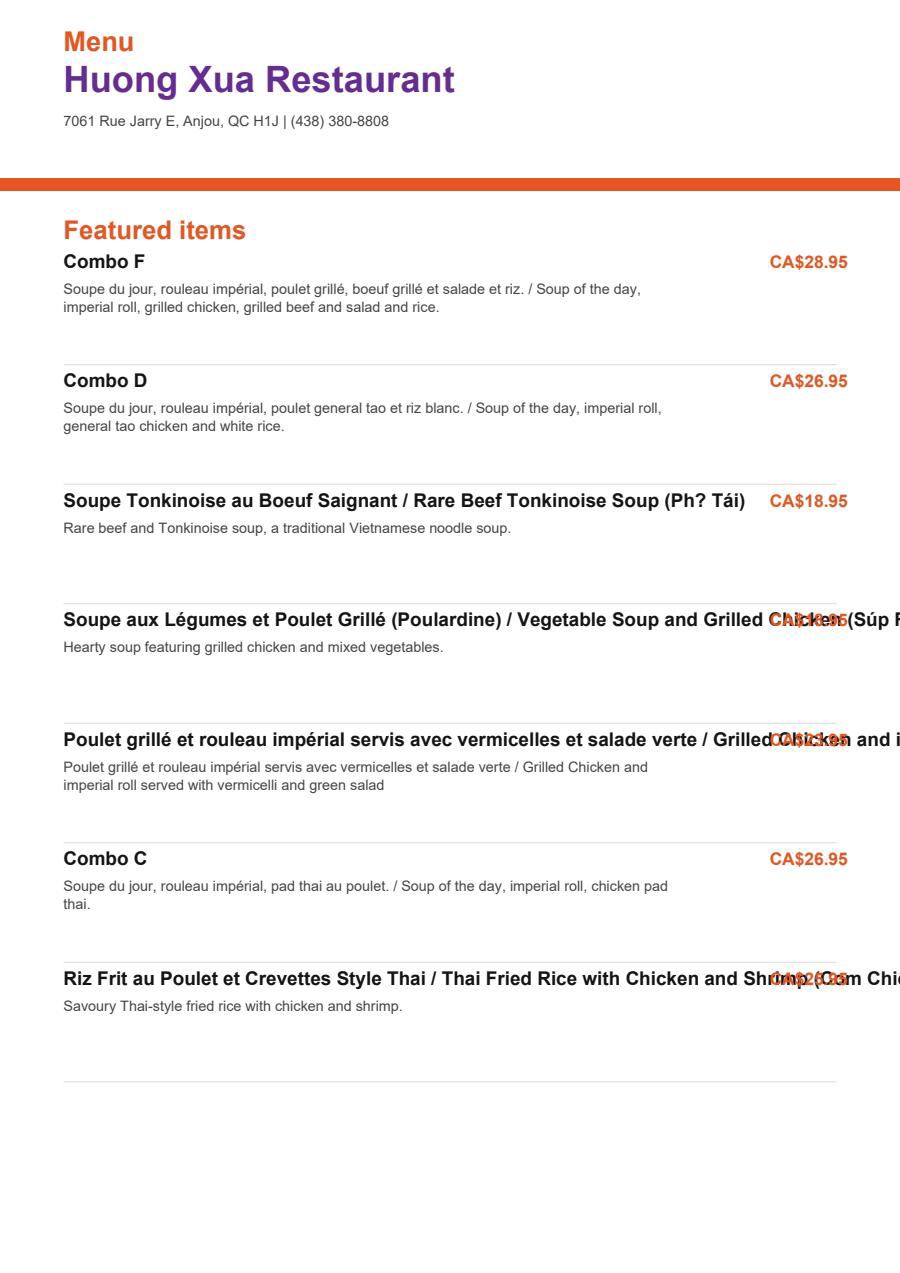This screenshot has height=1273, width=900.
Task: Select the hearty soup description text
Action: point(253,647)
